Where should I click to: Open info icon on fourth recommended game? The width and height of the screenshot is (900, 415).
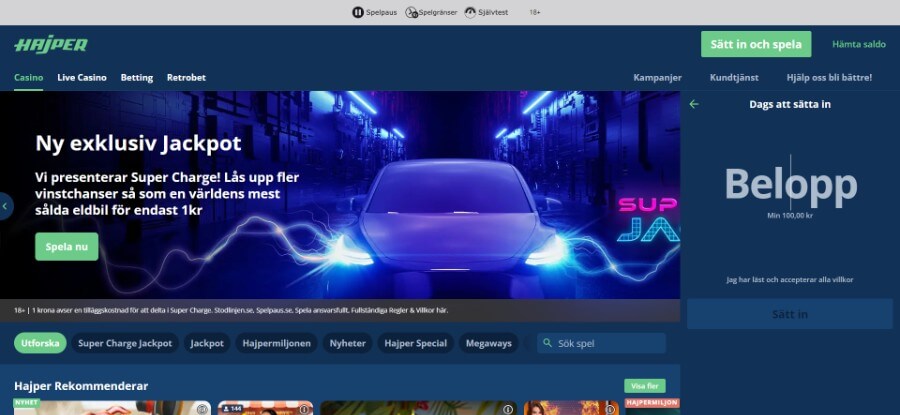(x=610, y=409)
